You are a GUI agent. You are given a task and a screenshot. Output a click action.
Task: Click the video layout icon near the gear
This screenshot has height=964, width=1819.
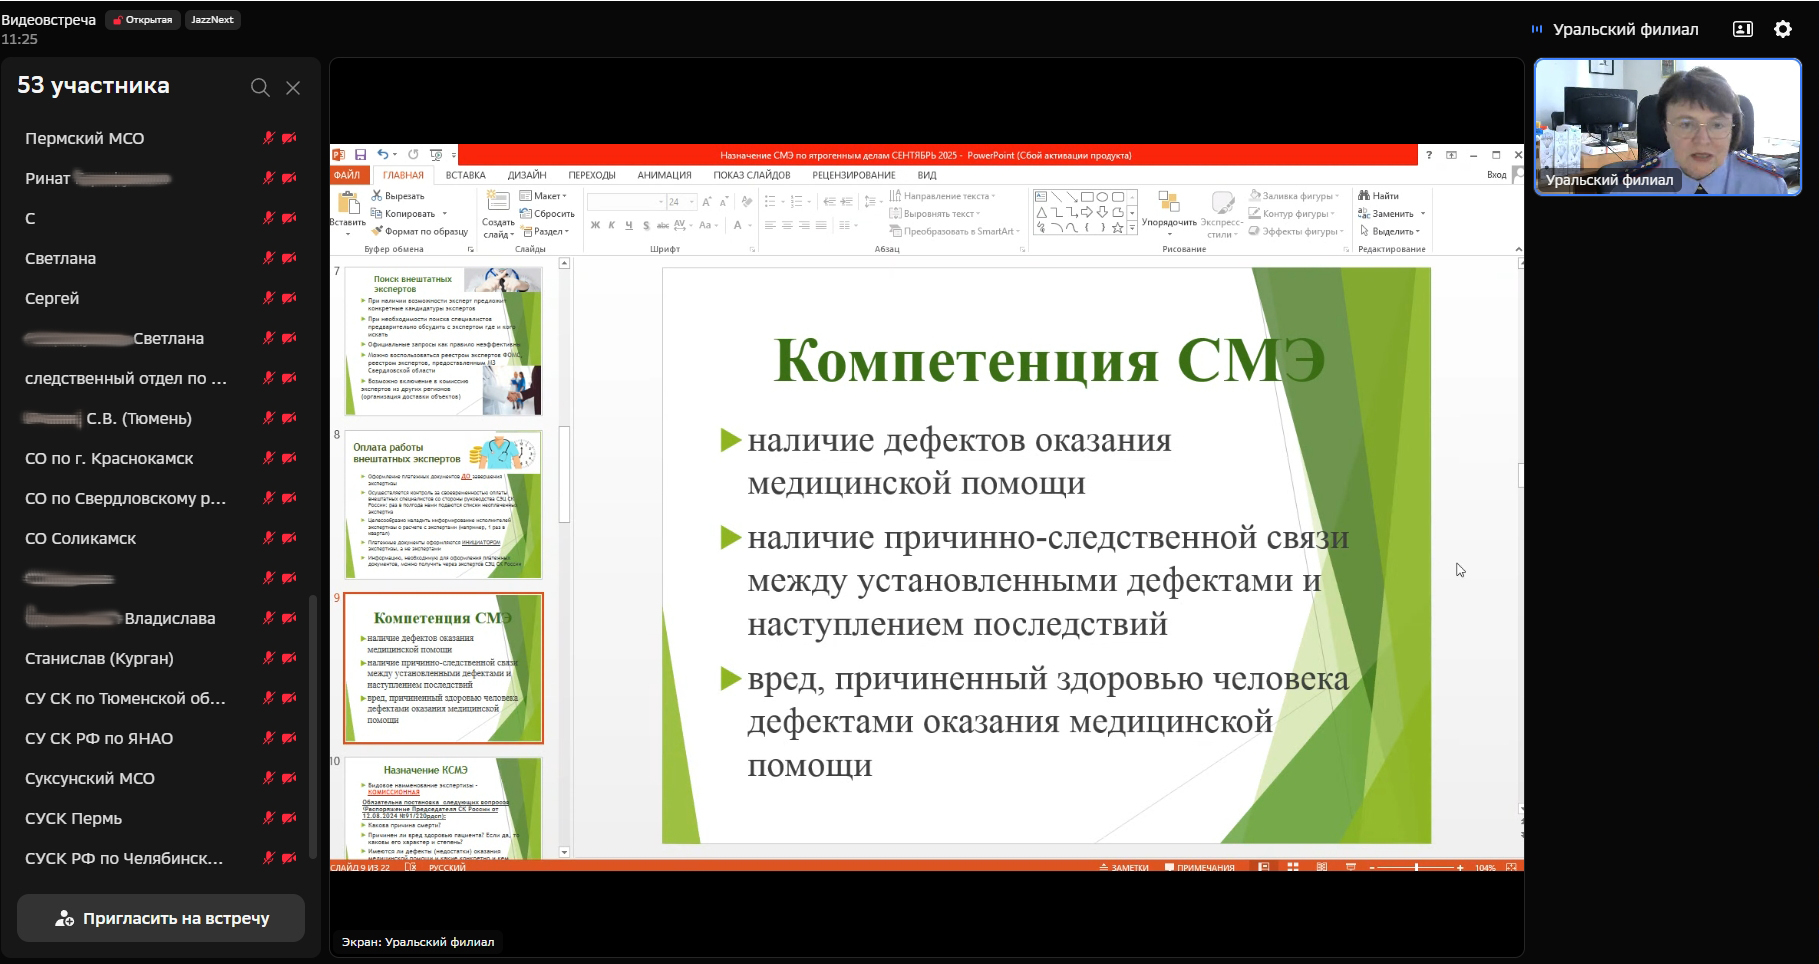coord(1743,30)
